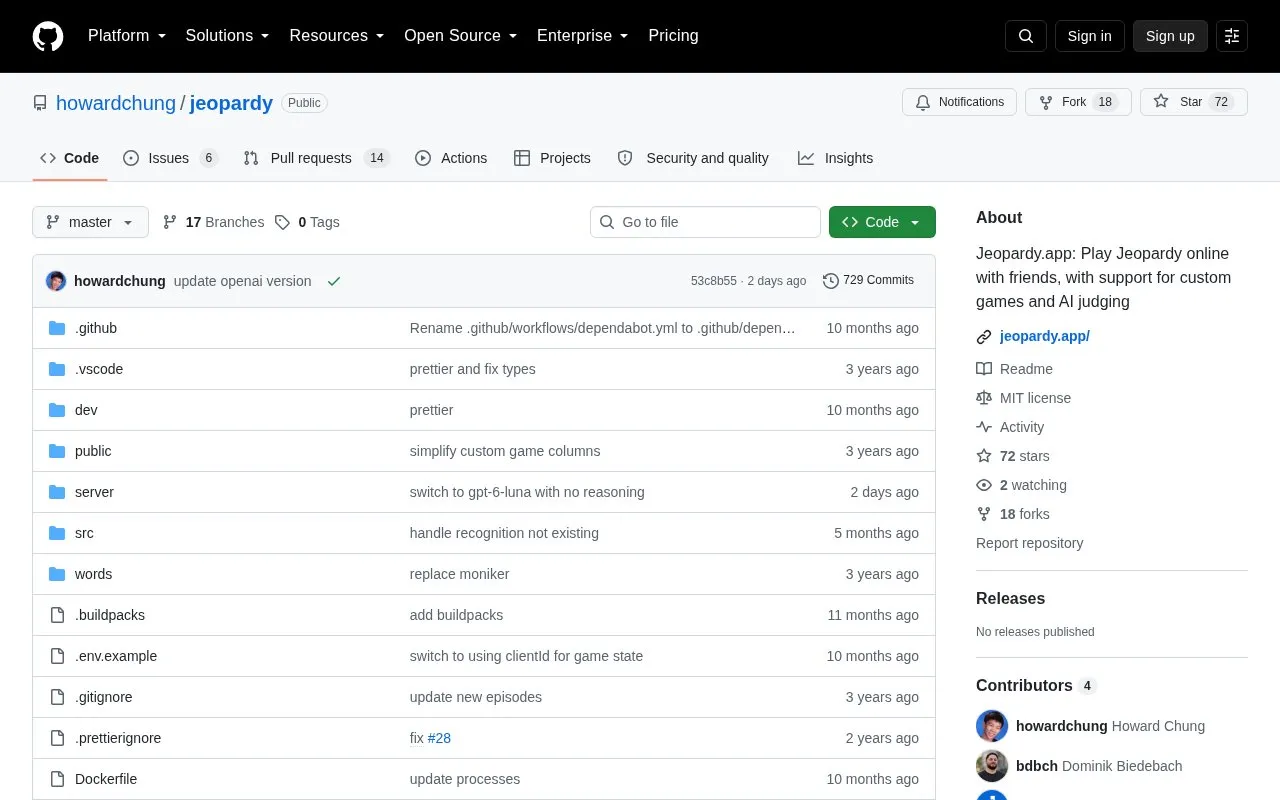Jump to the Readme section
This screenshot has width=1280, height=800.
click(1014, 369)
